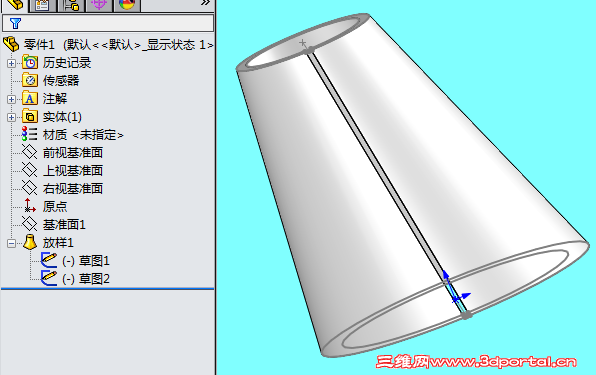Click the 基准面1 plane icon
Image resolution: width=596 pixels, height=375 pixels.
tap(30, 224)
